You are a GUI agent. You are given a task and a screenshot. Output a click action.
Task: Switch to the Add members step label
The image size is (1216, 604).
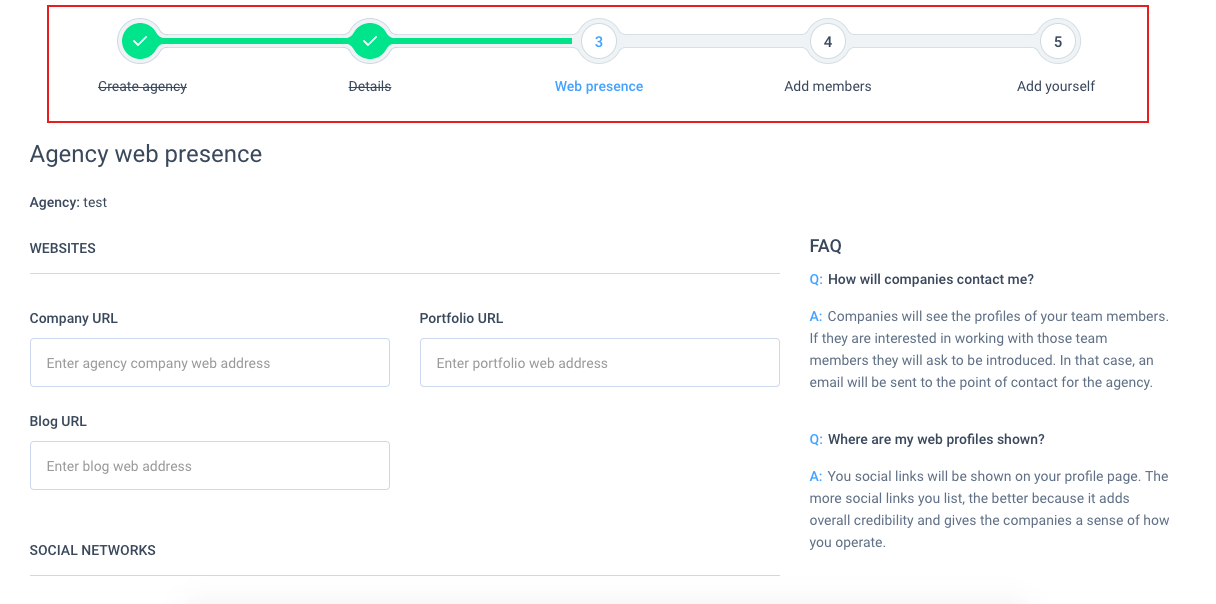coord(828,86)
